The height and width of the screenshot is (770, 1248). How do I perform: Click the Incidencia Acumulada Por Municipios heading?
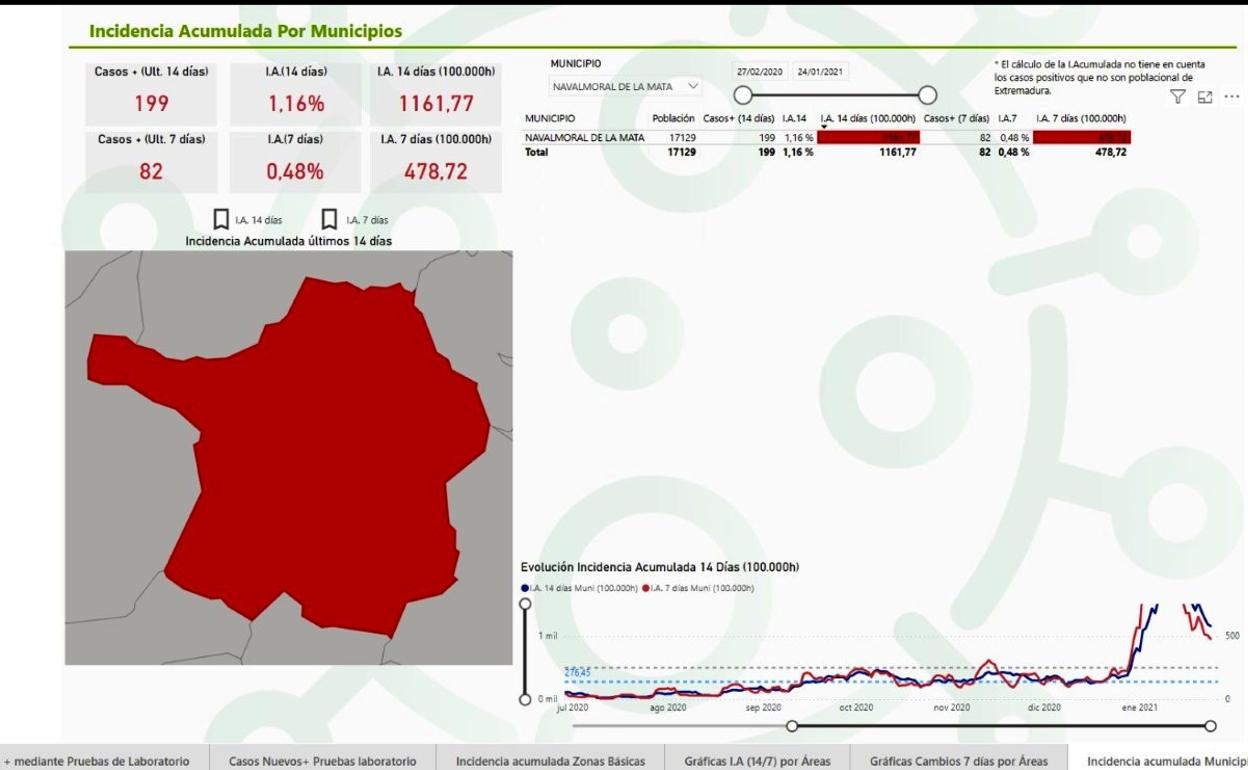point(246,31)
